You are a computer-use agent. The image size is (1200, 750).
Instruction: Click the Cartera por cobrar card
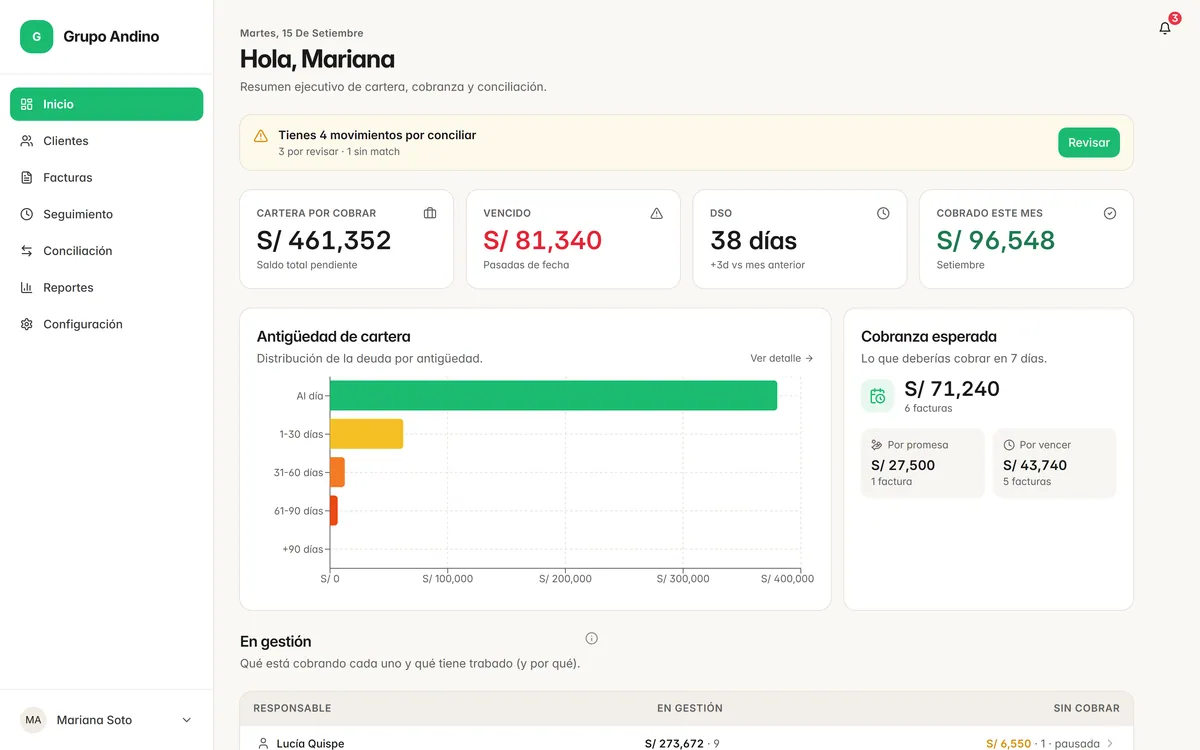tap(346, 239)
